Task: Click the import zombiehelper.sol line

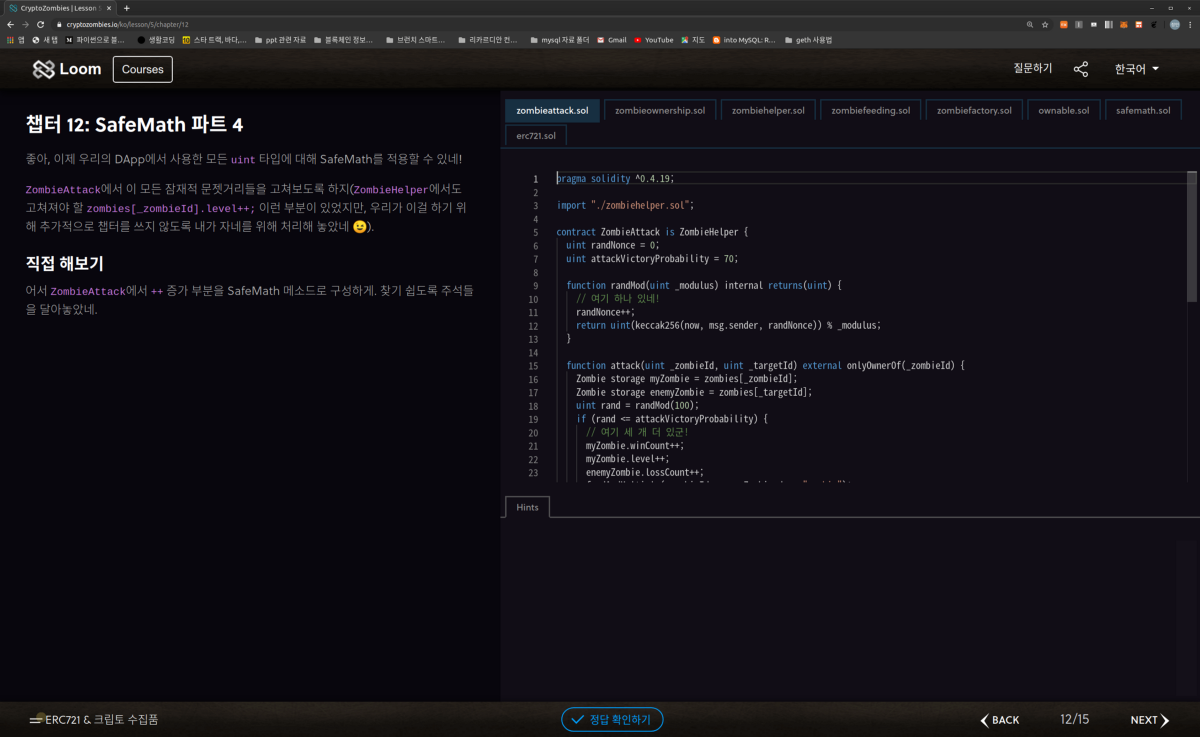Action: click(x=625, y=205)
